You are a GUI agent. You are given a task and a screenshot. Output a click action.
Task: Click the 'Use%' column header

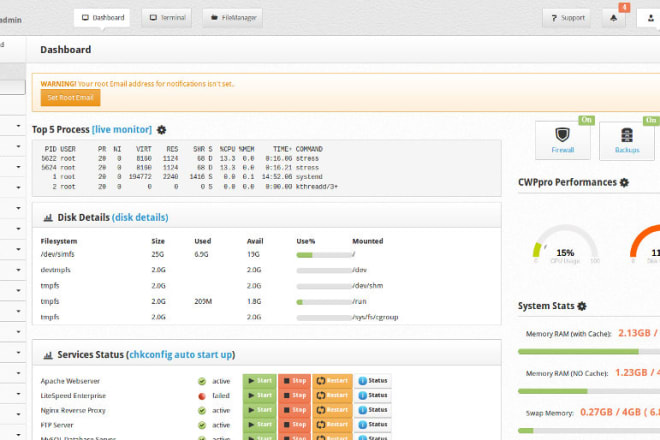[x=306, y=241]
